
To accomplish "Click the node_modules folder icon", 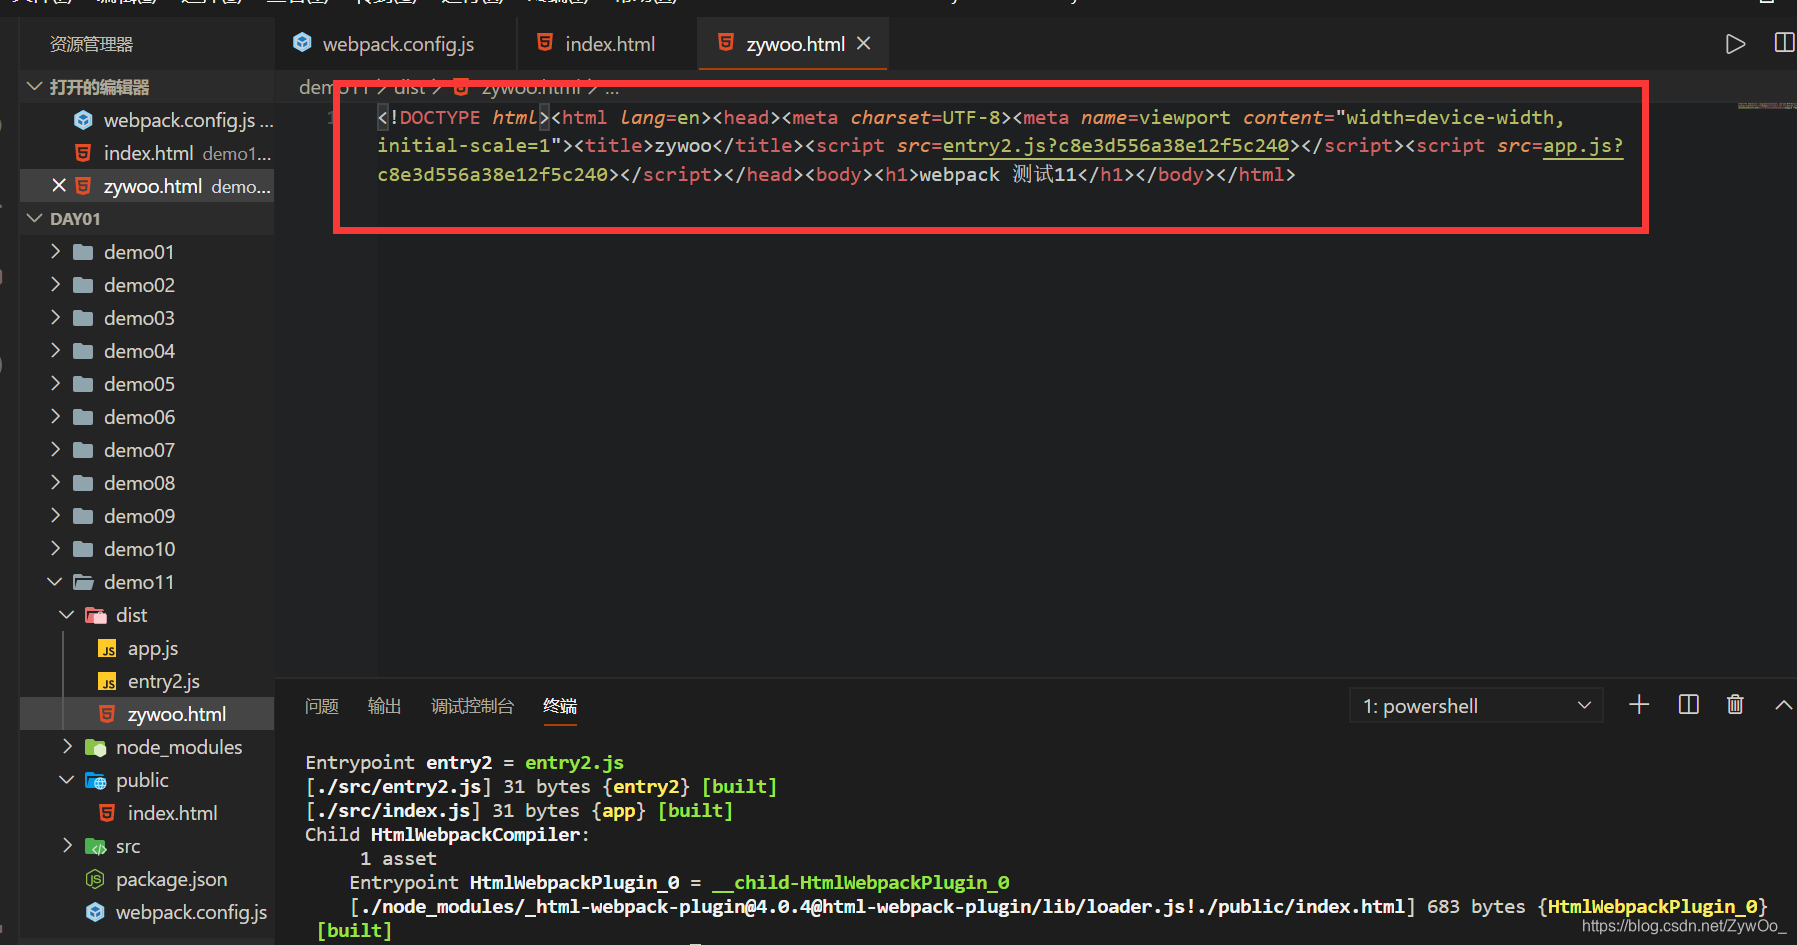I will click(96, 747).
